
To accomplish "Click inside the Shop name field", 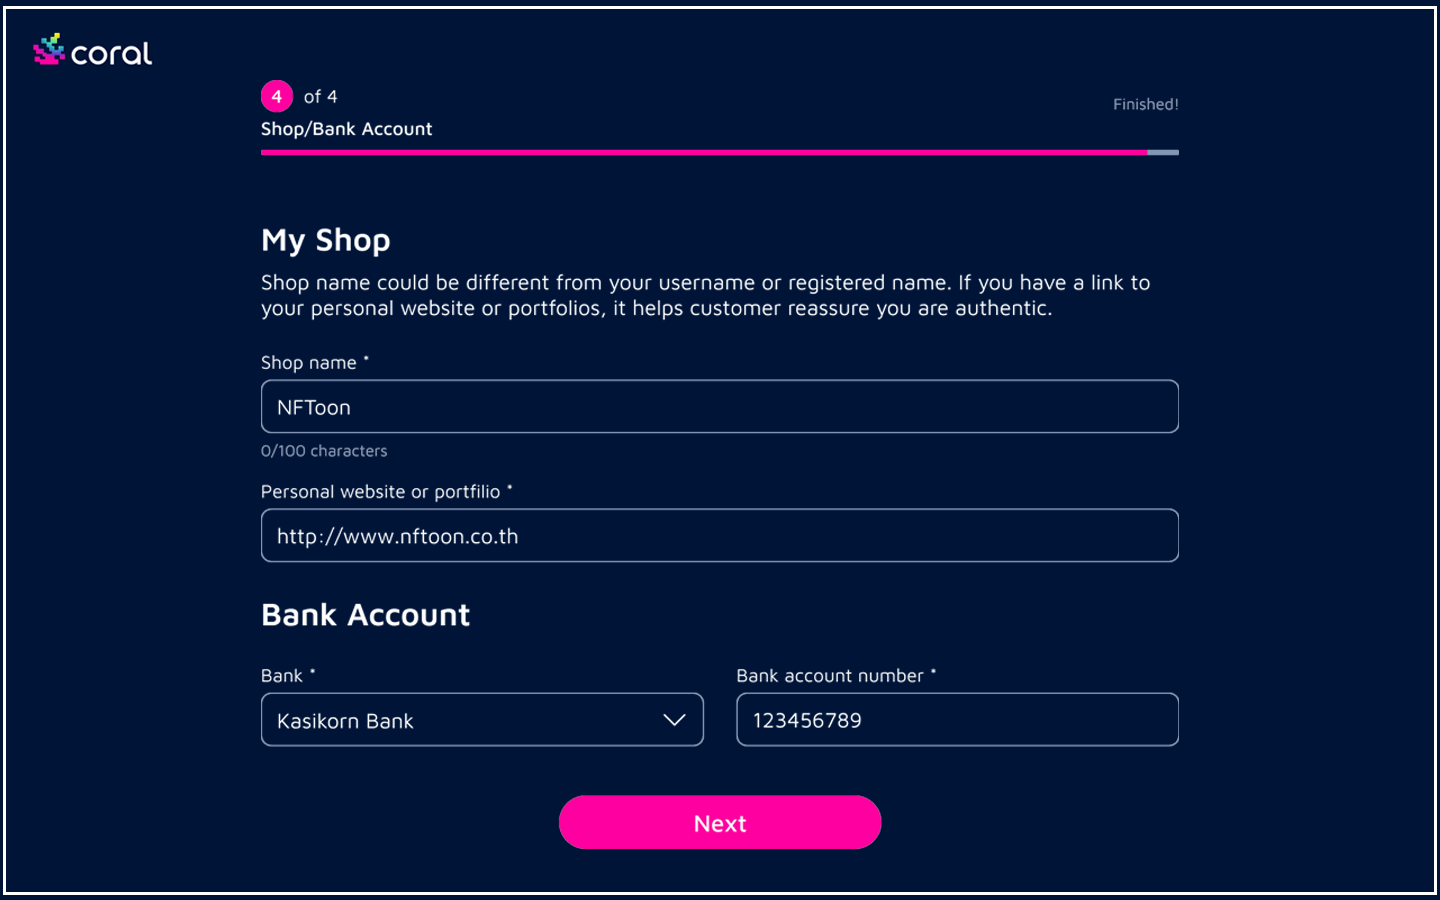I will click(x=719, y=406).
